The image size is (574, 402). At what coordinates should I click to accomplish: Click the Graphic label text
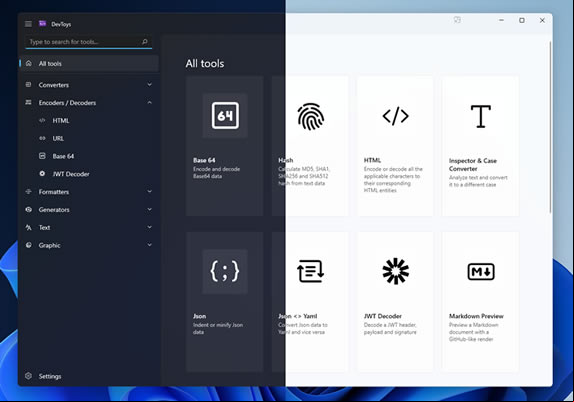point(49,245)
